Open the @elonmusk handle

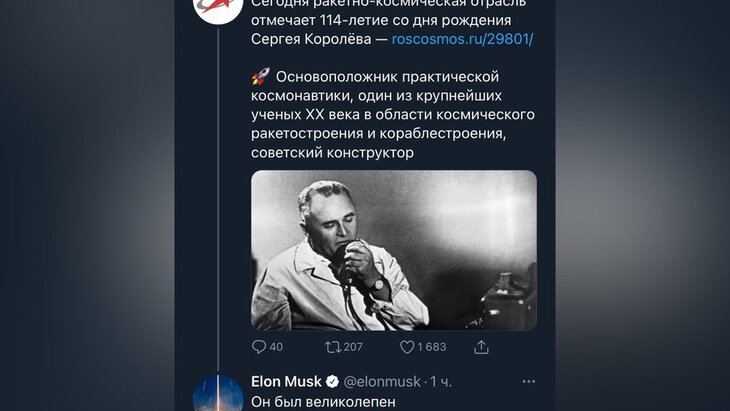tap(384, 382)
